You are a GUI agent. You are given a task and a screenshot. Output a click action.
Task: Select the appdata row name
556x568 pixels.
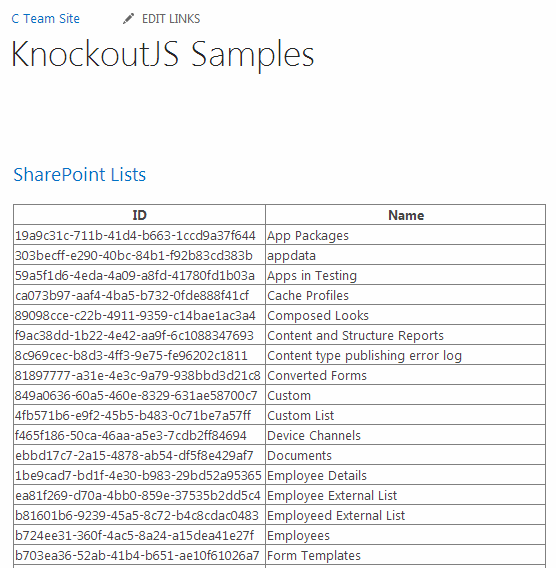click(406, 255)
